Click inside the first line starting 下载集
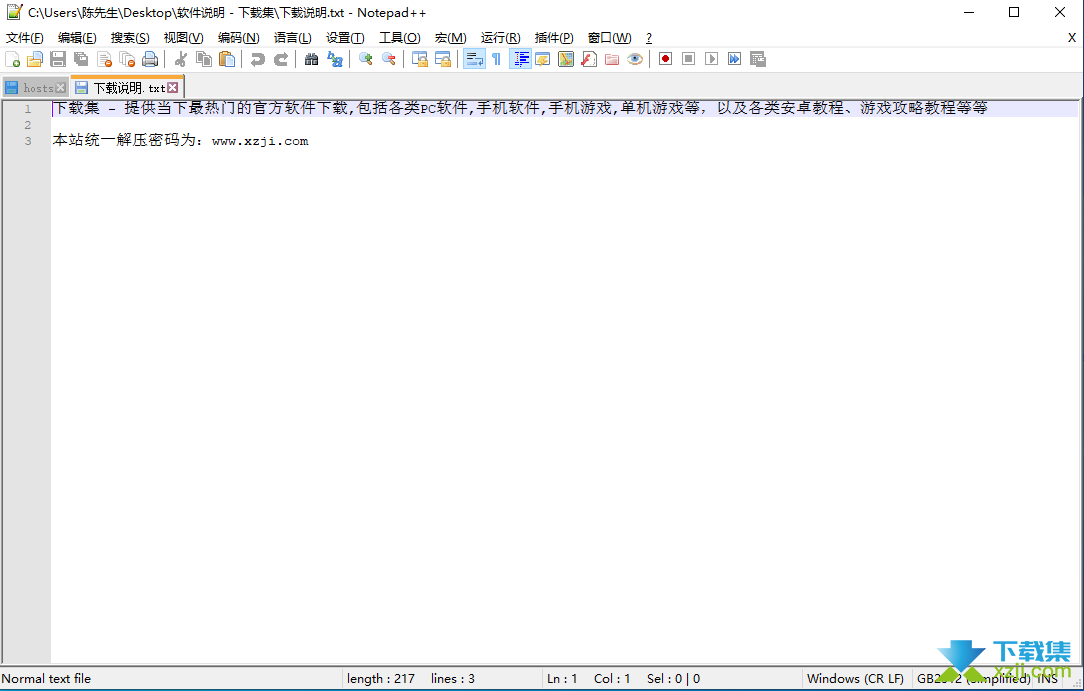This screenshot has height=691, width=1084. pos(520,108)
